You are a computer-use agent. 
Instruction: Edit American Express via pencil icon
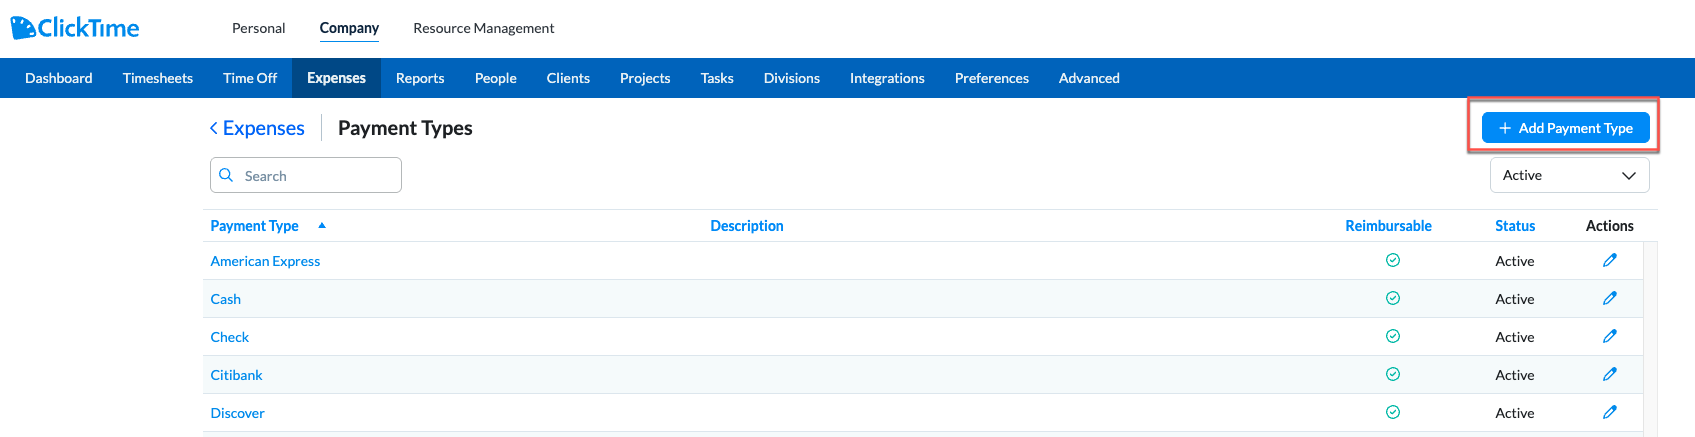(1609, 260)
